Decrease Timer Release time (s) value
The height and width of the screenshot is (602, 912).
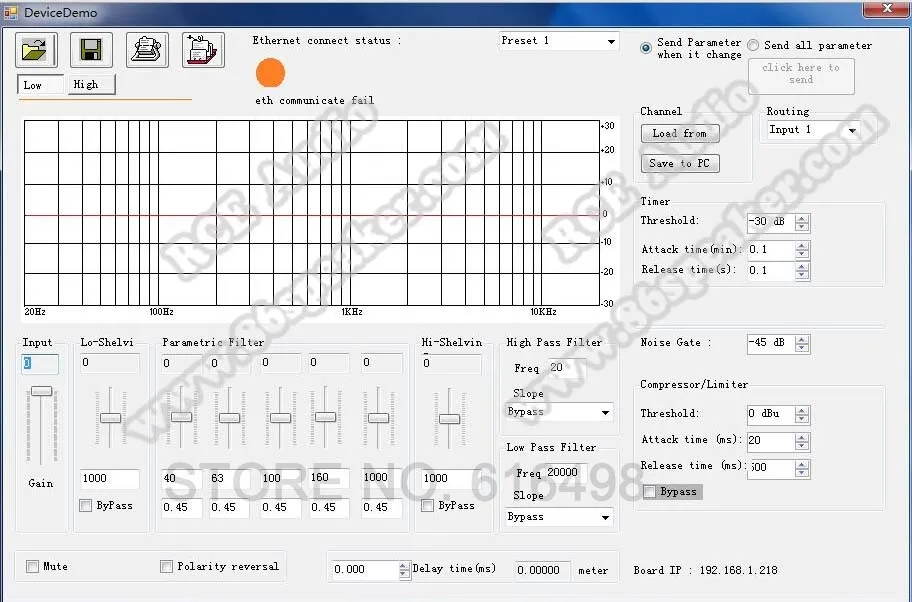coord(802,275)
